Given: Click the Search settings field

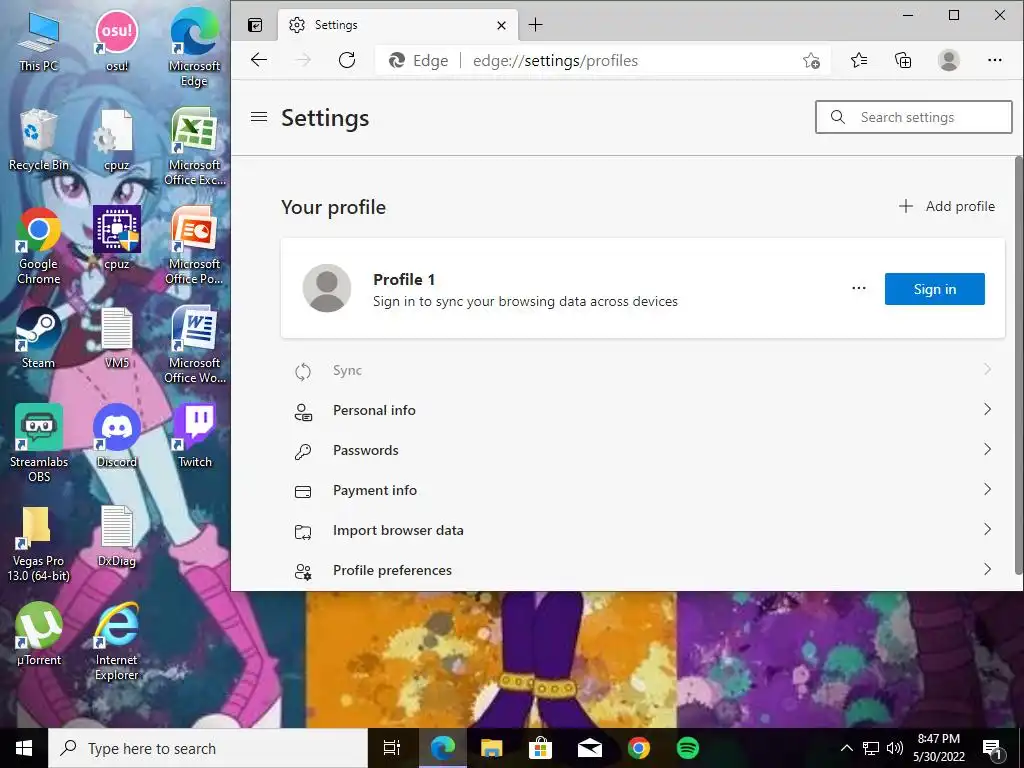Looking at the screenshot, I should pos(914,117).
